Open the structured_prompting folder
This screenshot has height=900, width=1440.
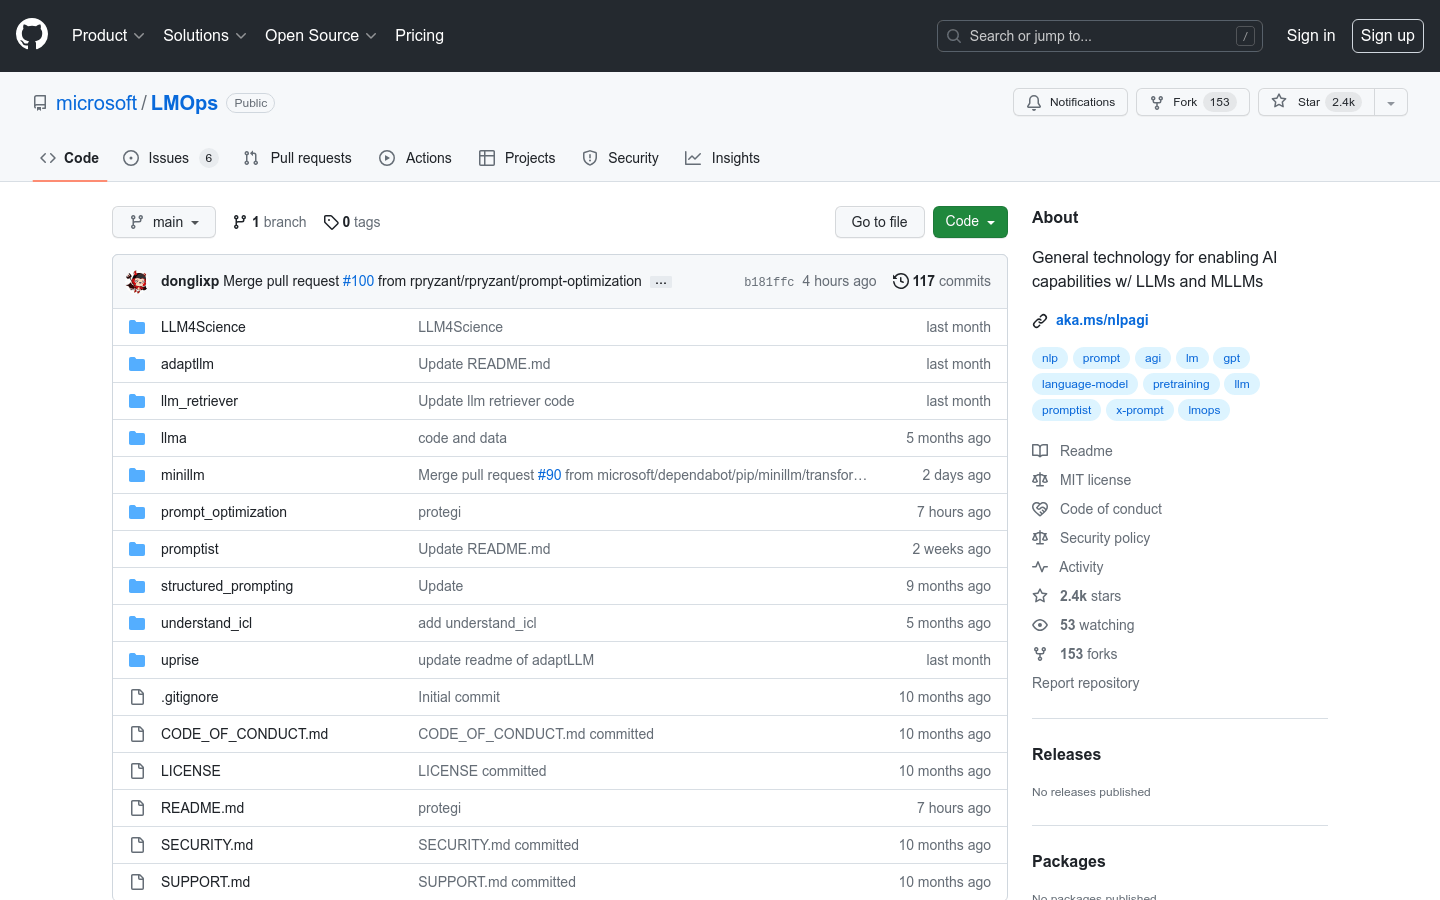point(227,586)
